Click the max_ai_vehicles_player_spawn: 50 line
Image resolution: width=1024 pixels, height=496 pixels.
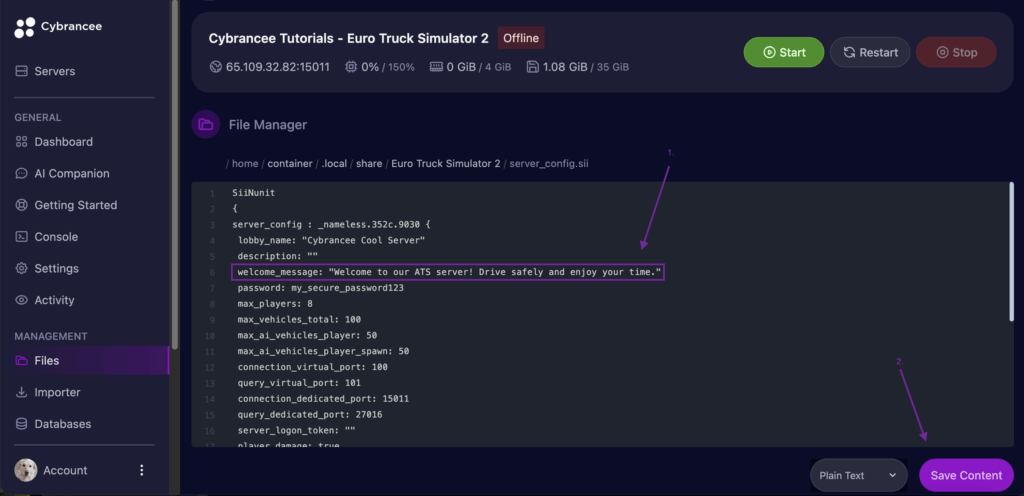(323, 351)
